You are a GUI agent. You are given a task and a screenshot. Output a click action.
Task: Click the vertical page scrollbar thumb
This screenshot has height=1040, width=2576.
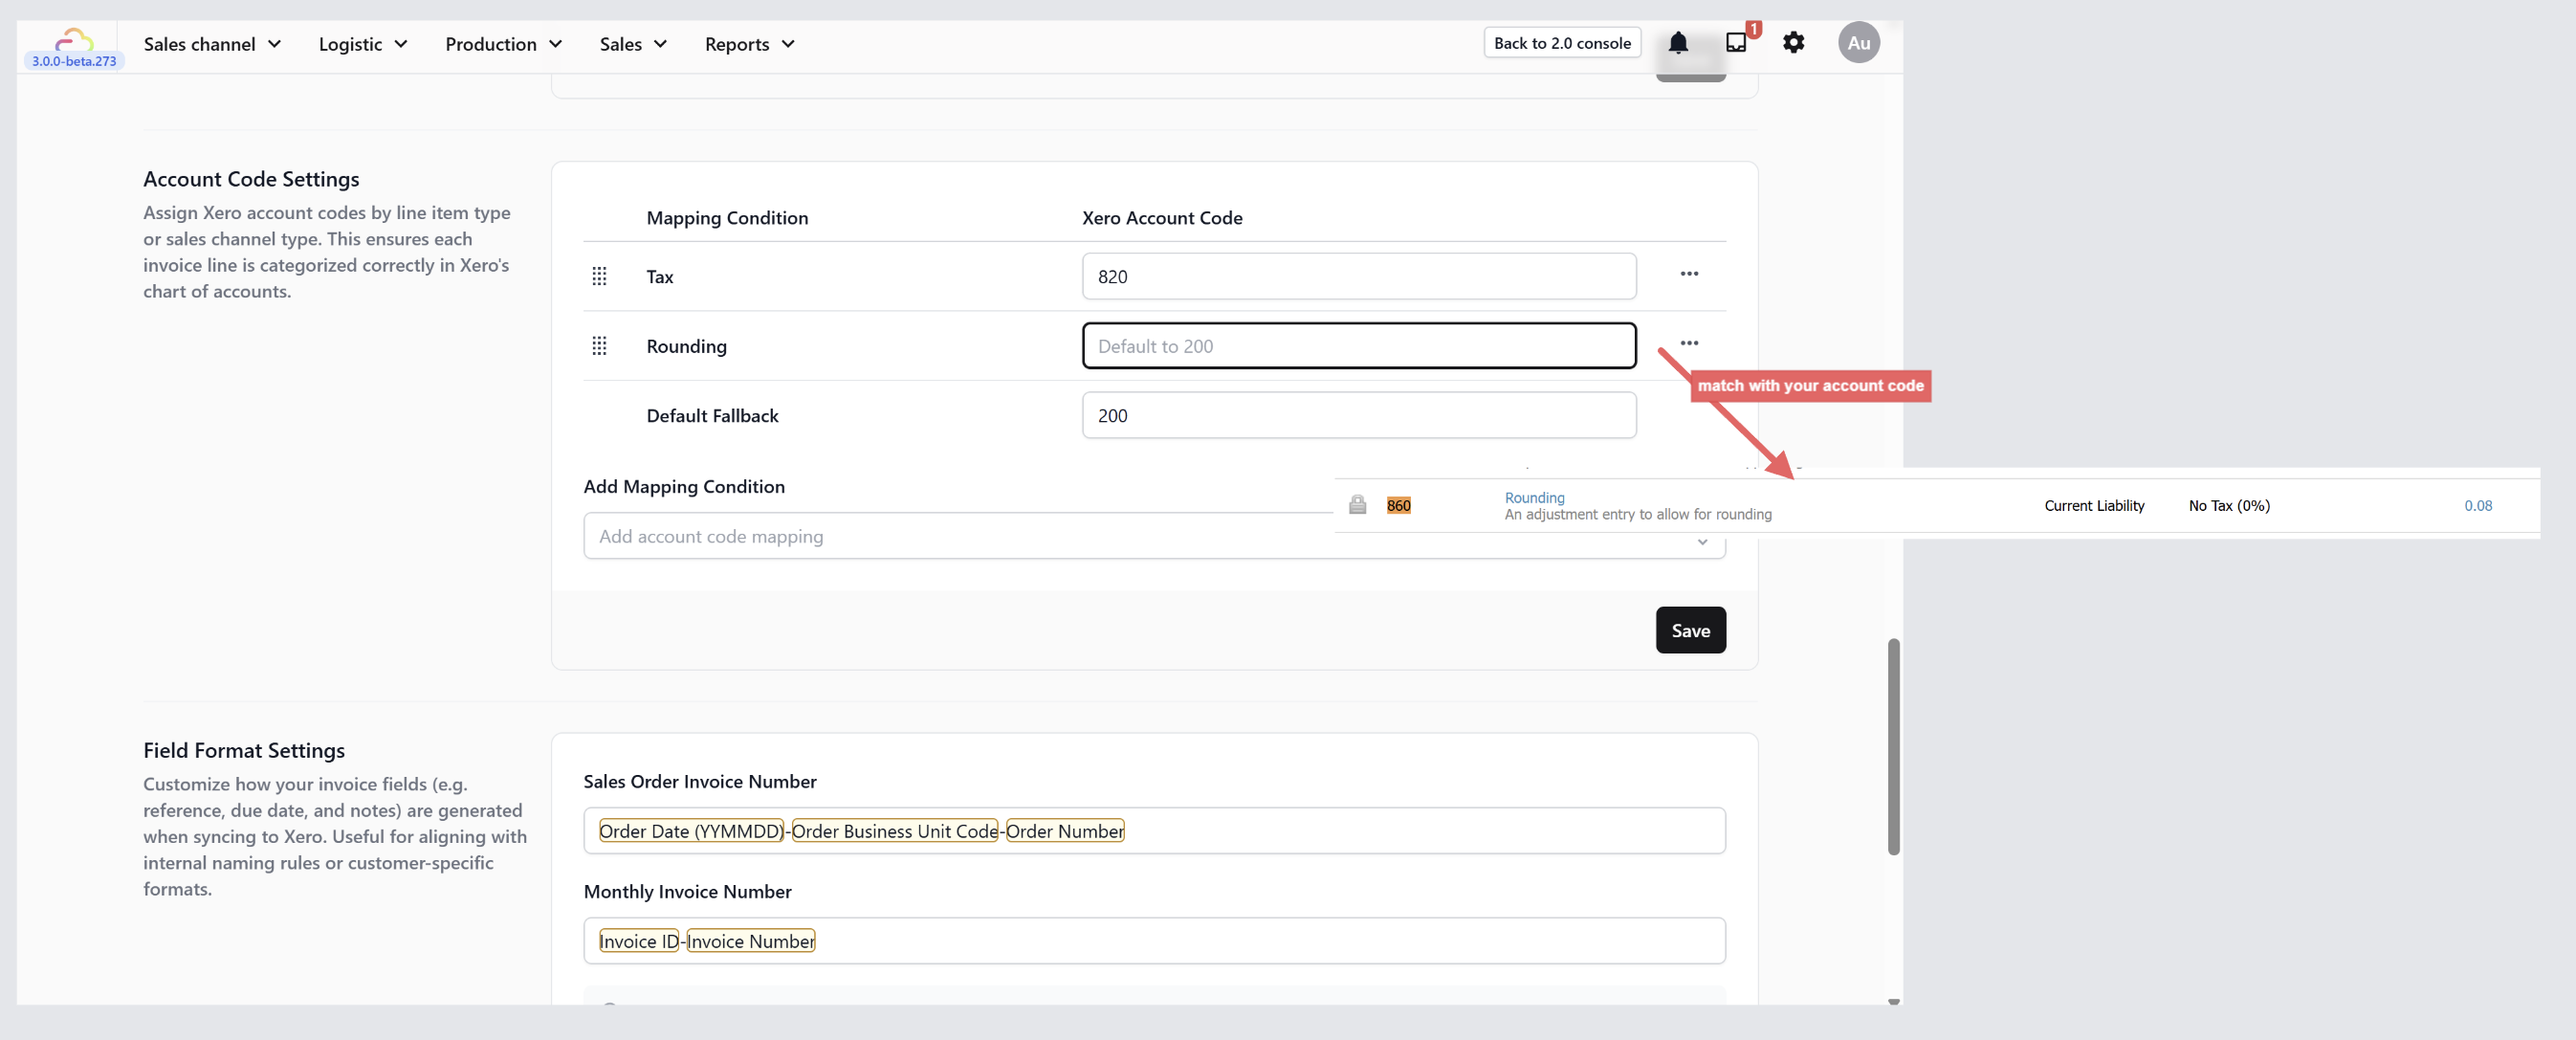[1893, 746]
